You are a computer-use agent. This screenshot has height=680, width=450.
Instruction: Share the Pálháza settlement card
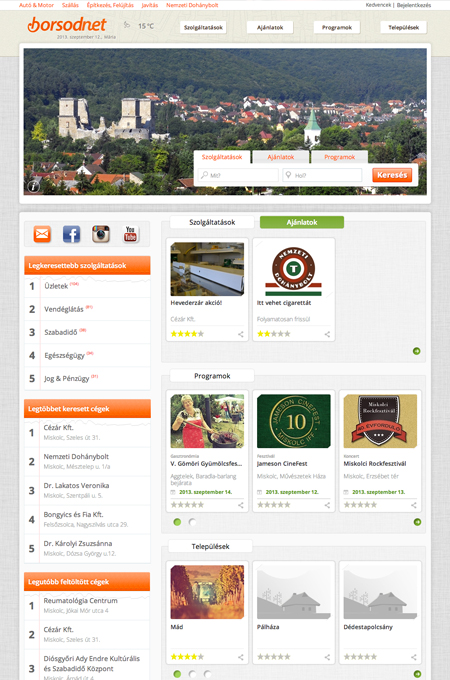coord(327,657)
